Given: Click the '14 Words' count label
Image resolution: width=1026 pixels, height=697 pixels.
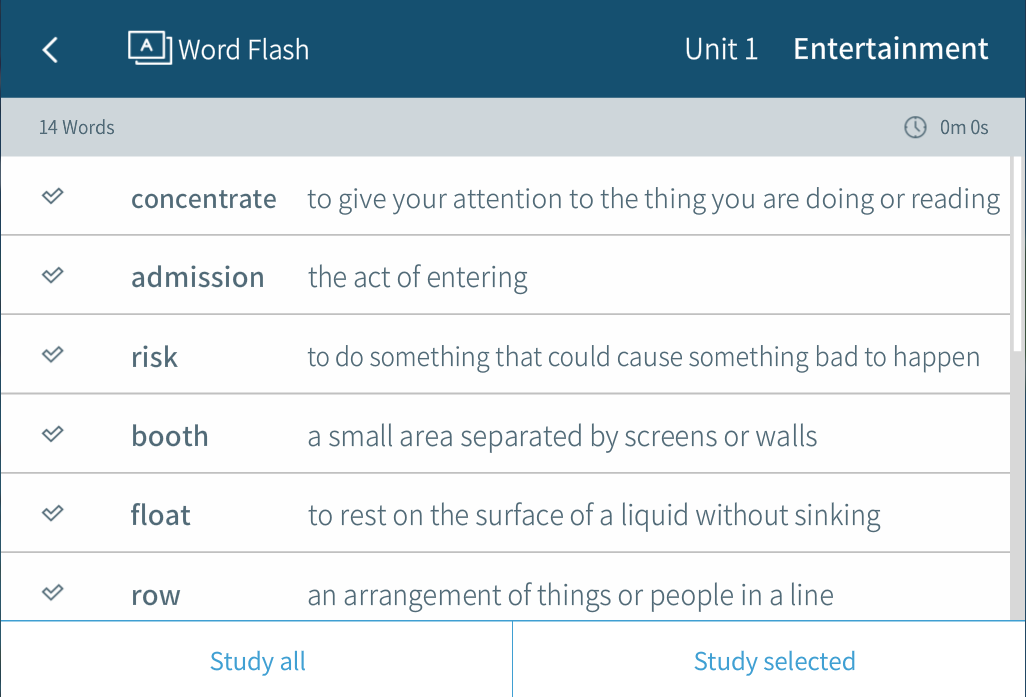Looking at the screenshot, I should point(77,127).
